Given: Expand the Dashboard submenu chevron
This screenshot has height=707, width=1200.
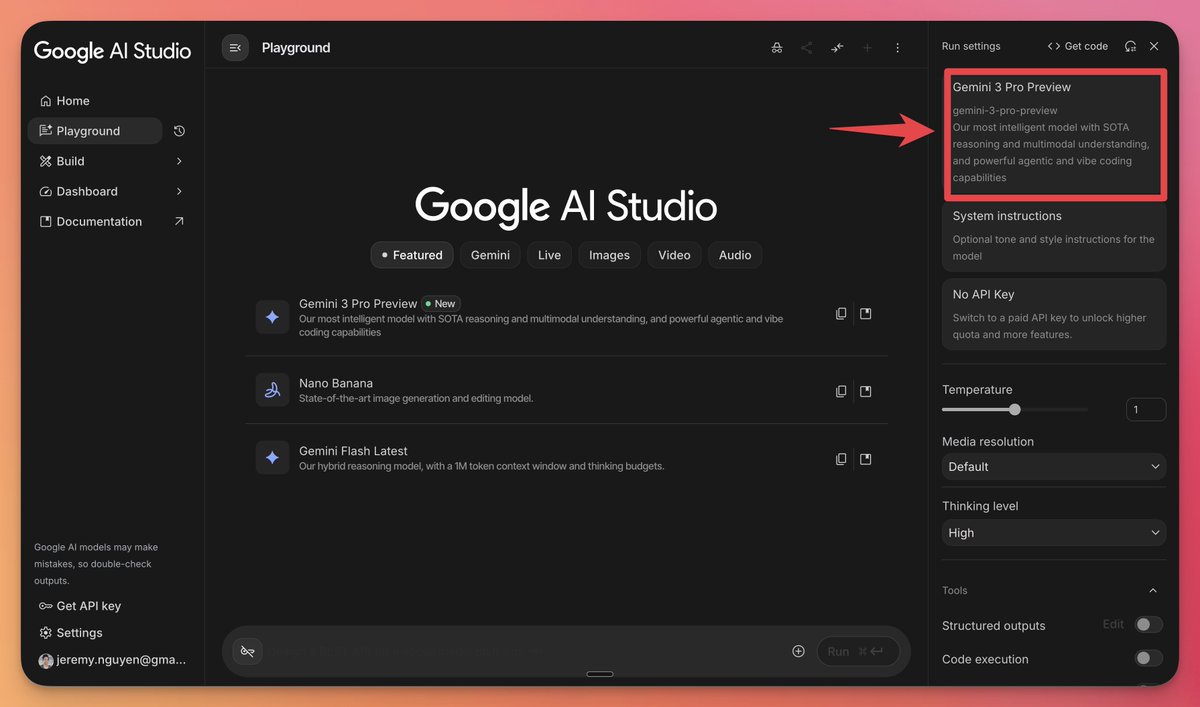Looking at the screenshot, I should tap(179, 191).
